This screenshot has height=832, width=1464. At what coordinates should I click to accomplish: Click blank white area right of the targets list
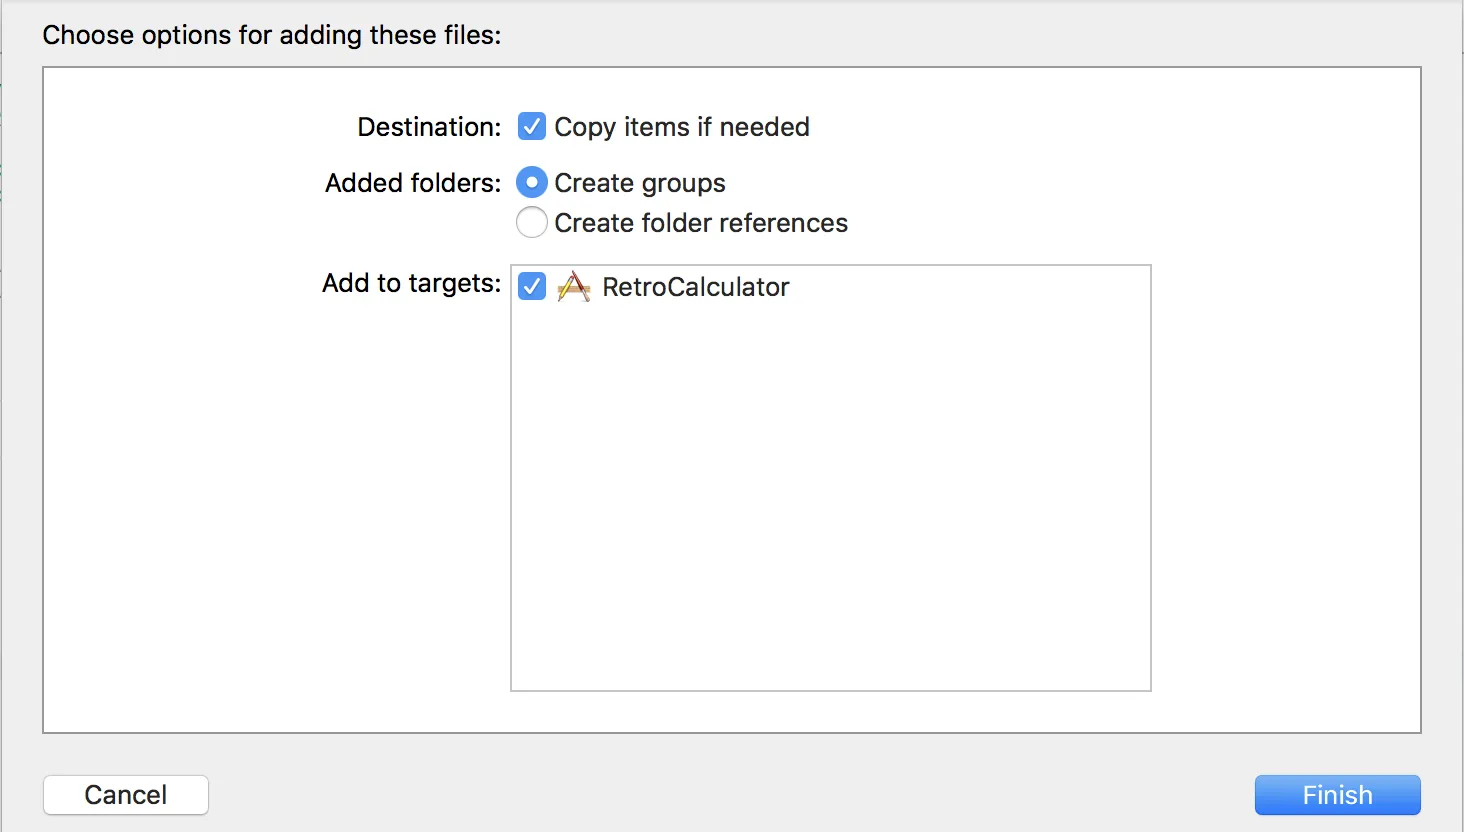point(1285,450)
